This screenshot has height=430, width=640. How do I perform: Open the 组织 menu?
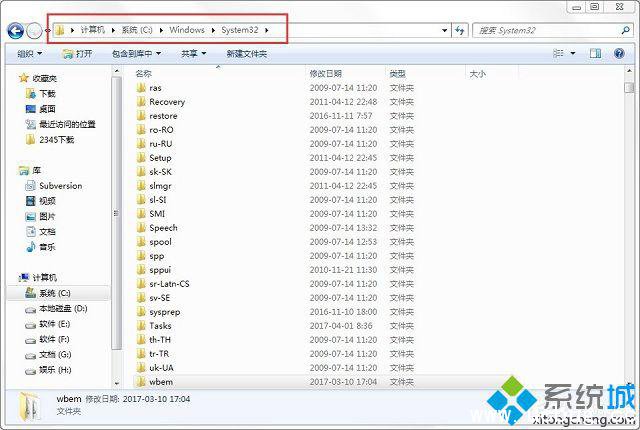point(29,53)
